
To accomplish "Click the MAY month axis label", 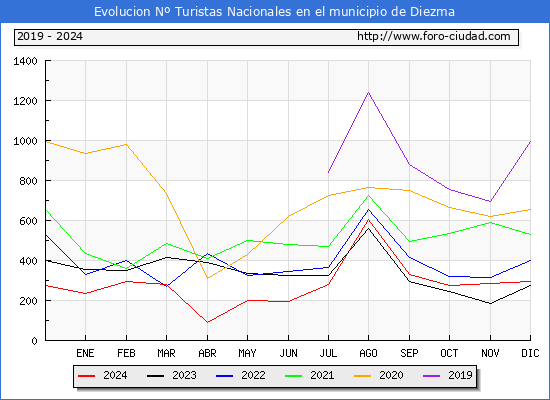I will 247,353.
